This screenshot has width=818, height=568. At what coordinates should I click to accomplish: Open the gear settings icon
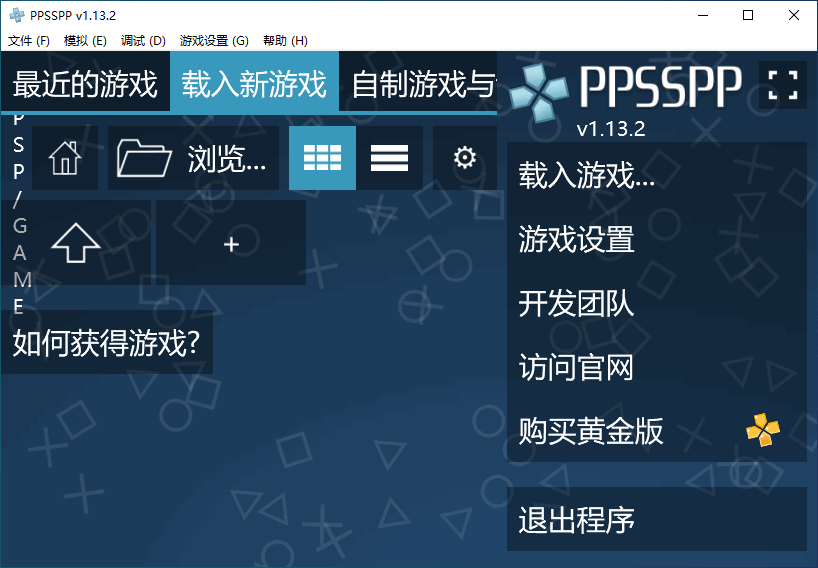point(464,158)
